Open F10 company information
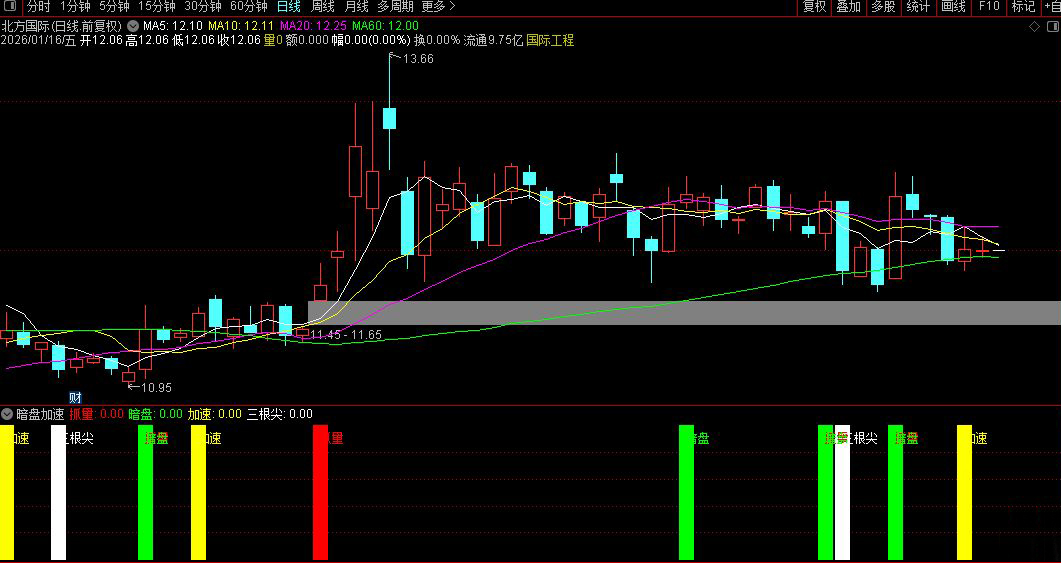This screenshot has width=1061, height=563. (x=988, y=7)
